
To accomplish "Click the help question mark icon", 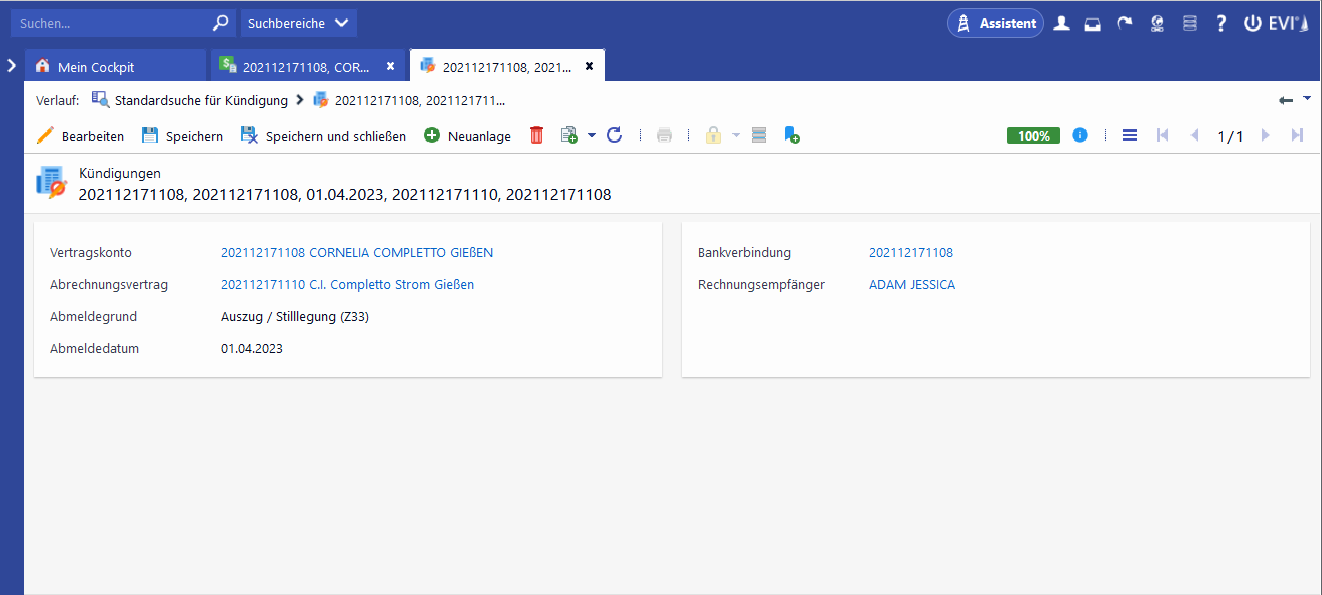I will pos(1221,23).
